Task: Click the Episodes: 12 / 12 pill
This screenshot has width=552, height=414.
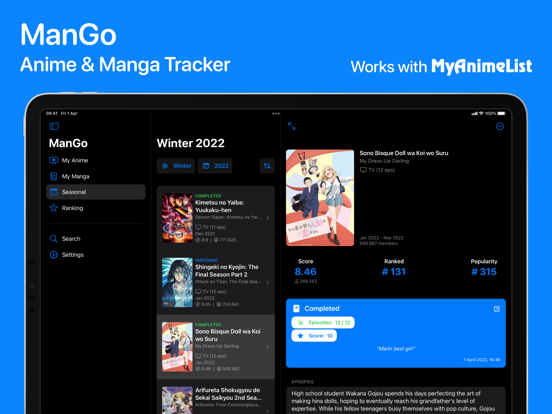Action: (323, 322)
